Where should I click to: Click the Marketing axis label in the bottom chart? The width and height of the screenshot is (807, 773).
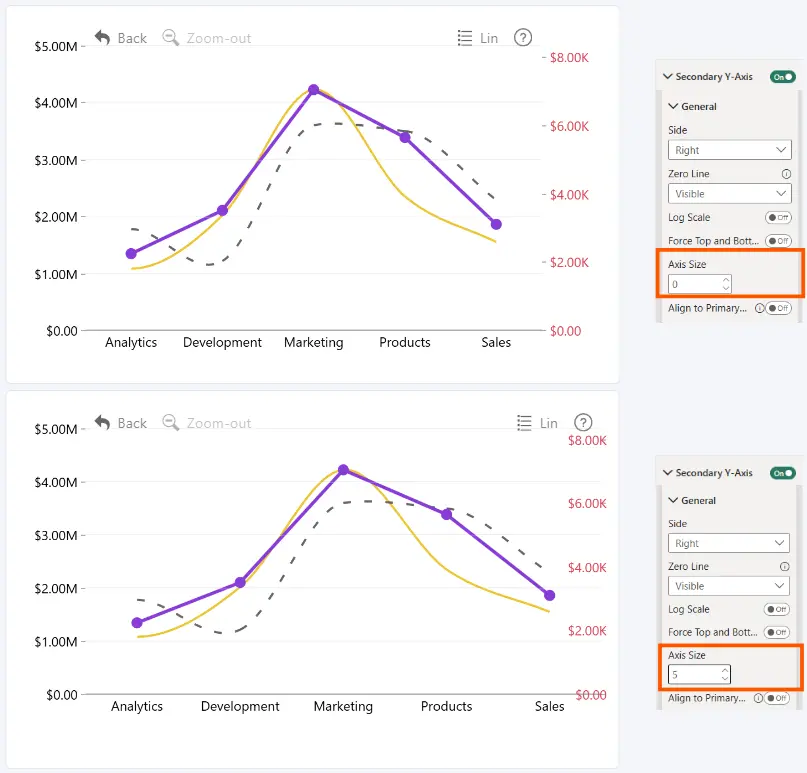click(x=343, y=706)
